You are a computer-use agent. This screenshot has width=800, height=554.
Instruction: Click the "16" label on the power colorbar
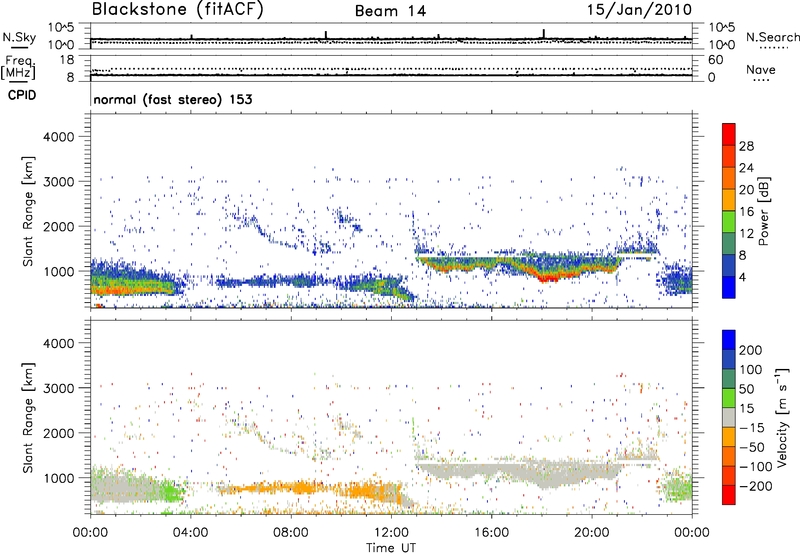(x=746, y=212)
